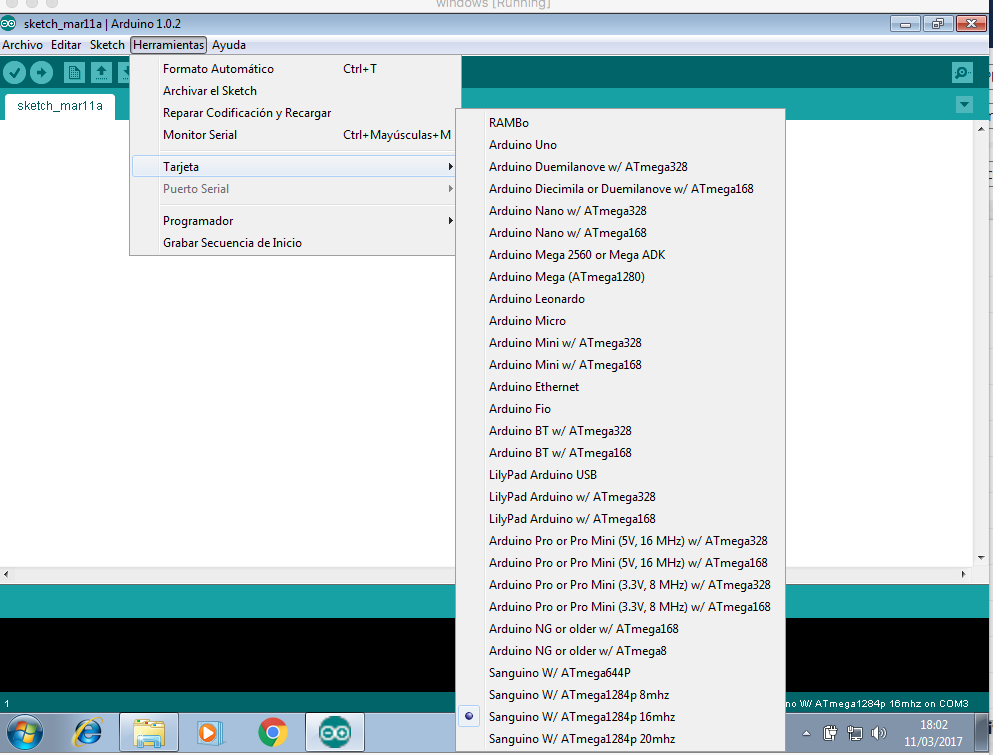Select Arduino Mega (ATmega1280)
Viewport: 993px width, 755px height.
[x=621, y=277]
